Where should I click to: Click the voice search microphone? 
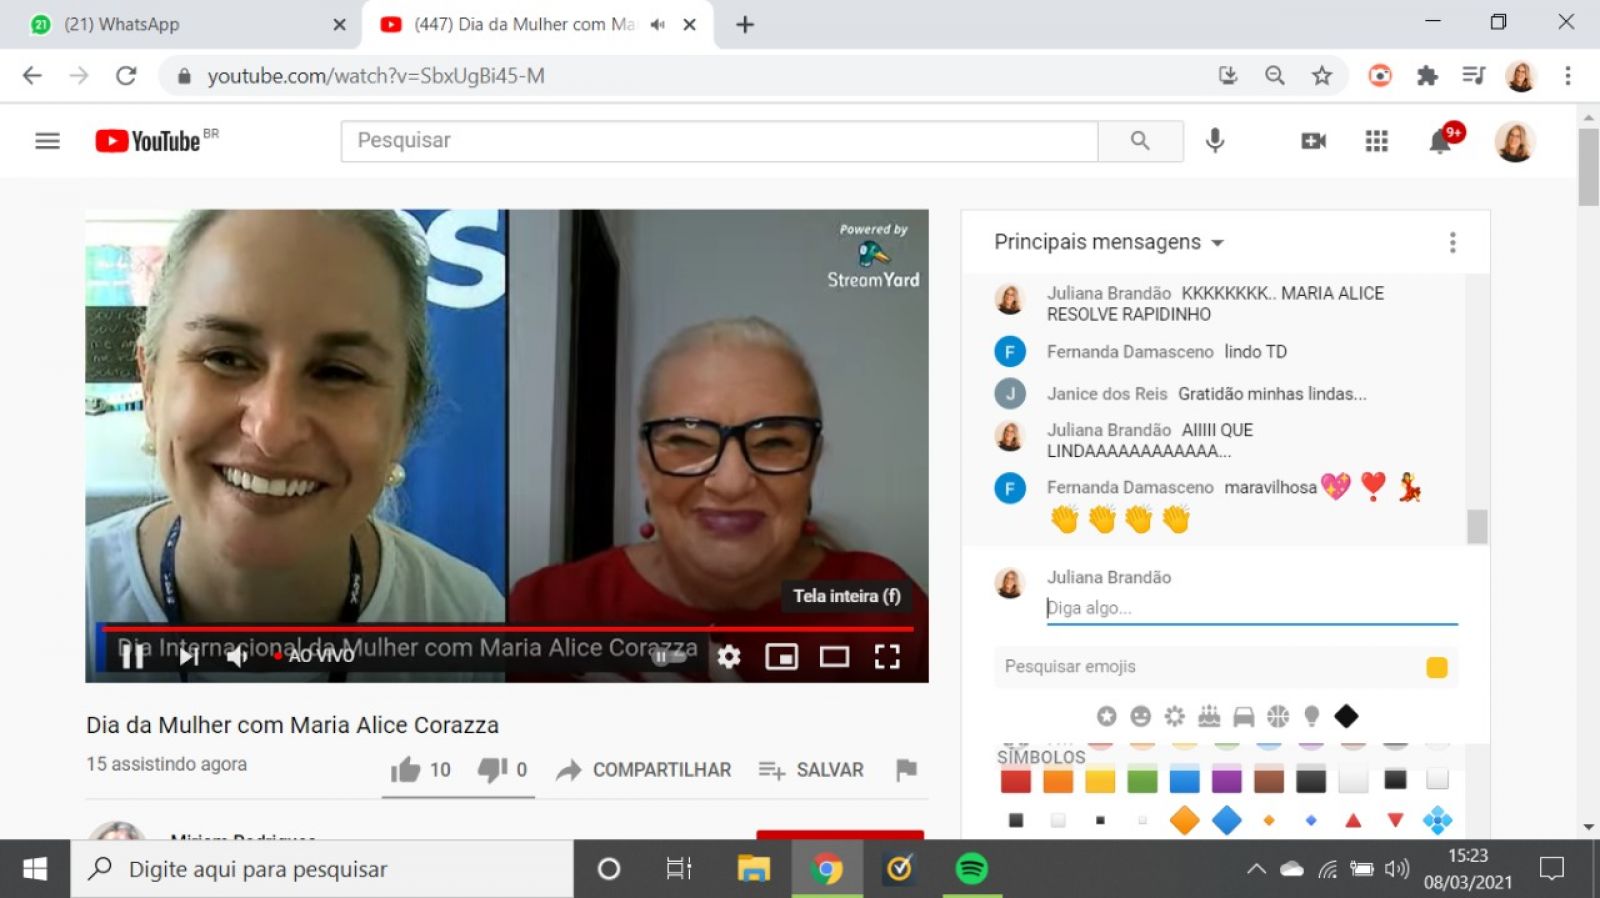(x=1215, y=141)
